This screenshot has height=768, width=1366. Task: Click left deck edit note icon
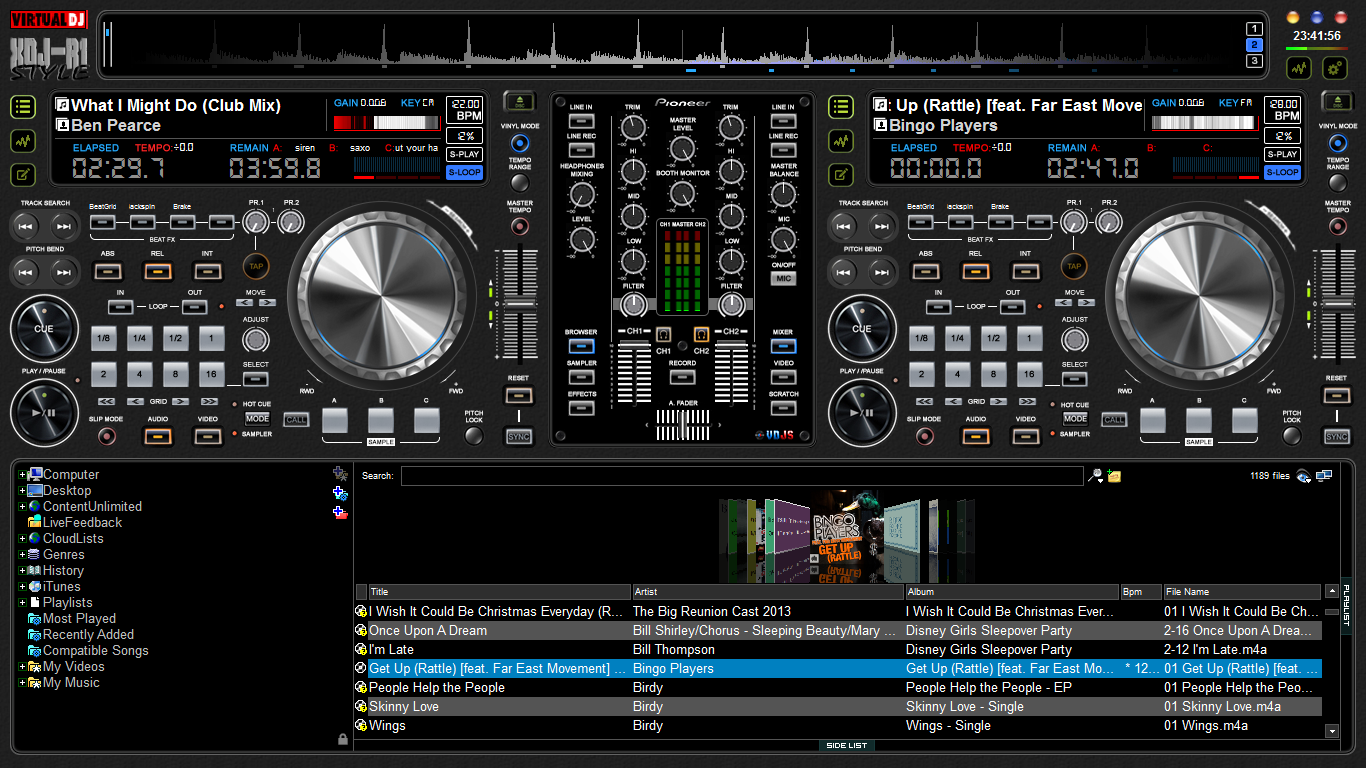23,175
